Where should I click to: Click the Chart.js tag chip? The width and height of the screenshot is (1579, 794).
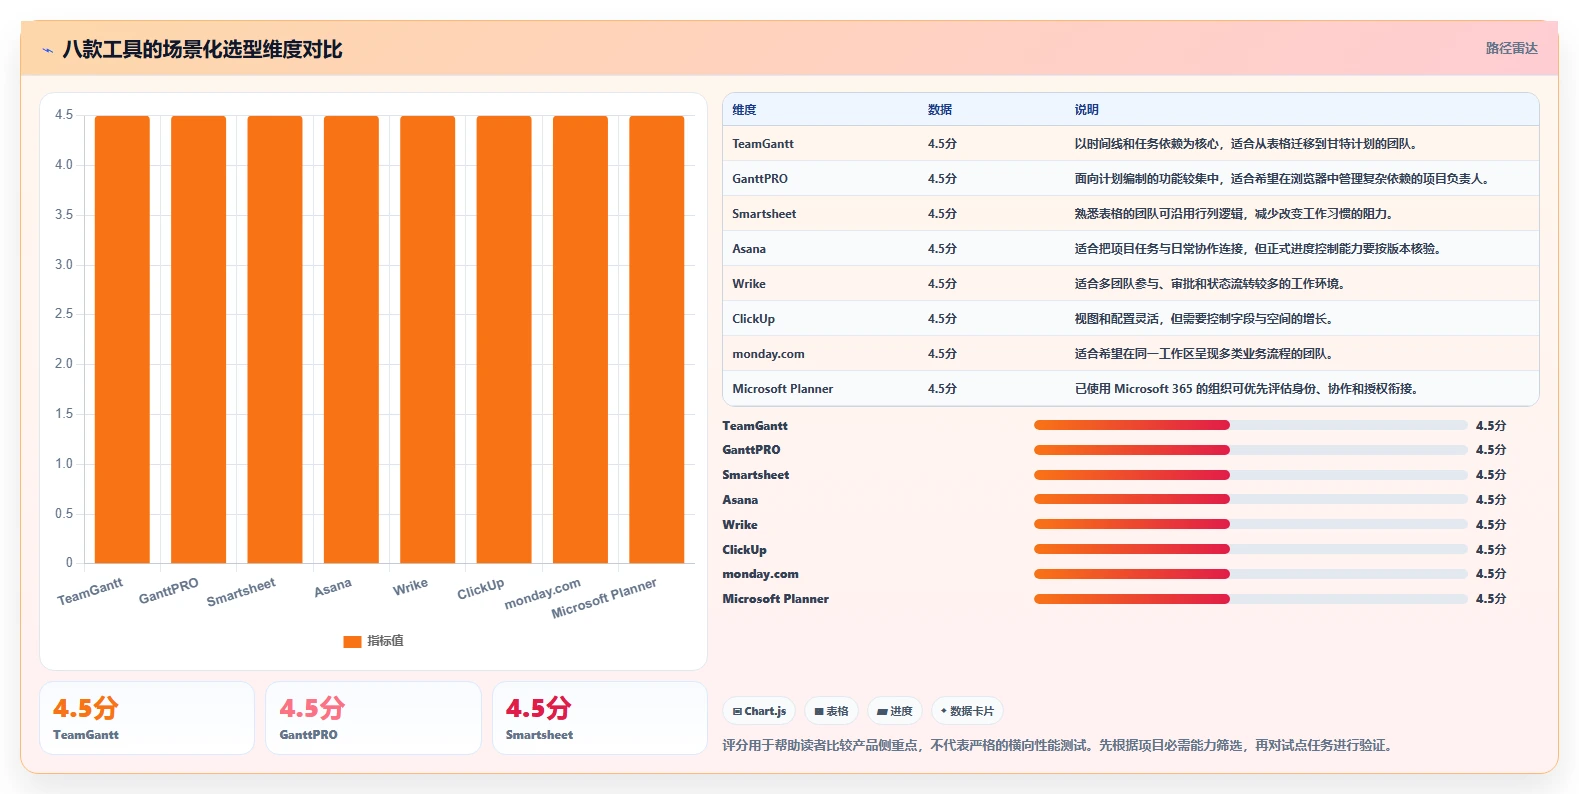pyautogui.click(x=759, y=711)
